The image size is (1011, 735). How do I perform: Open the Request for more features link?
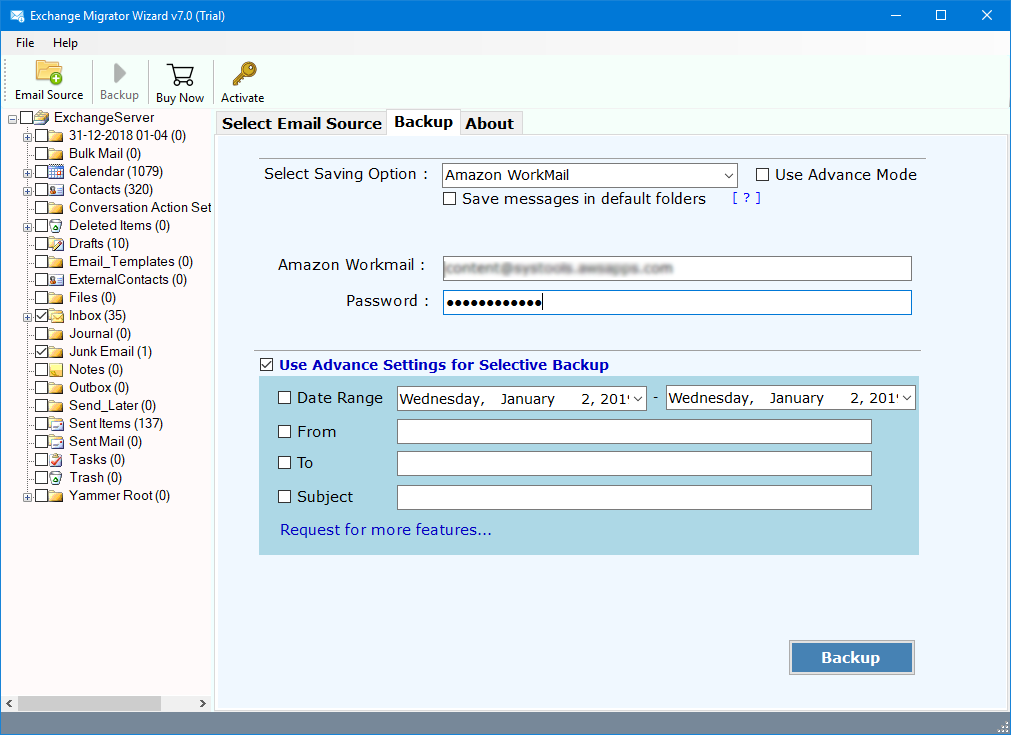(386, 530)
